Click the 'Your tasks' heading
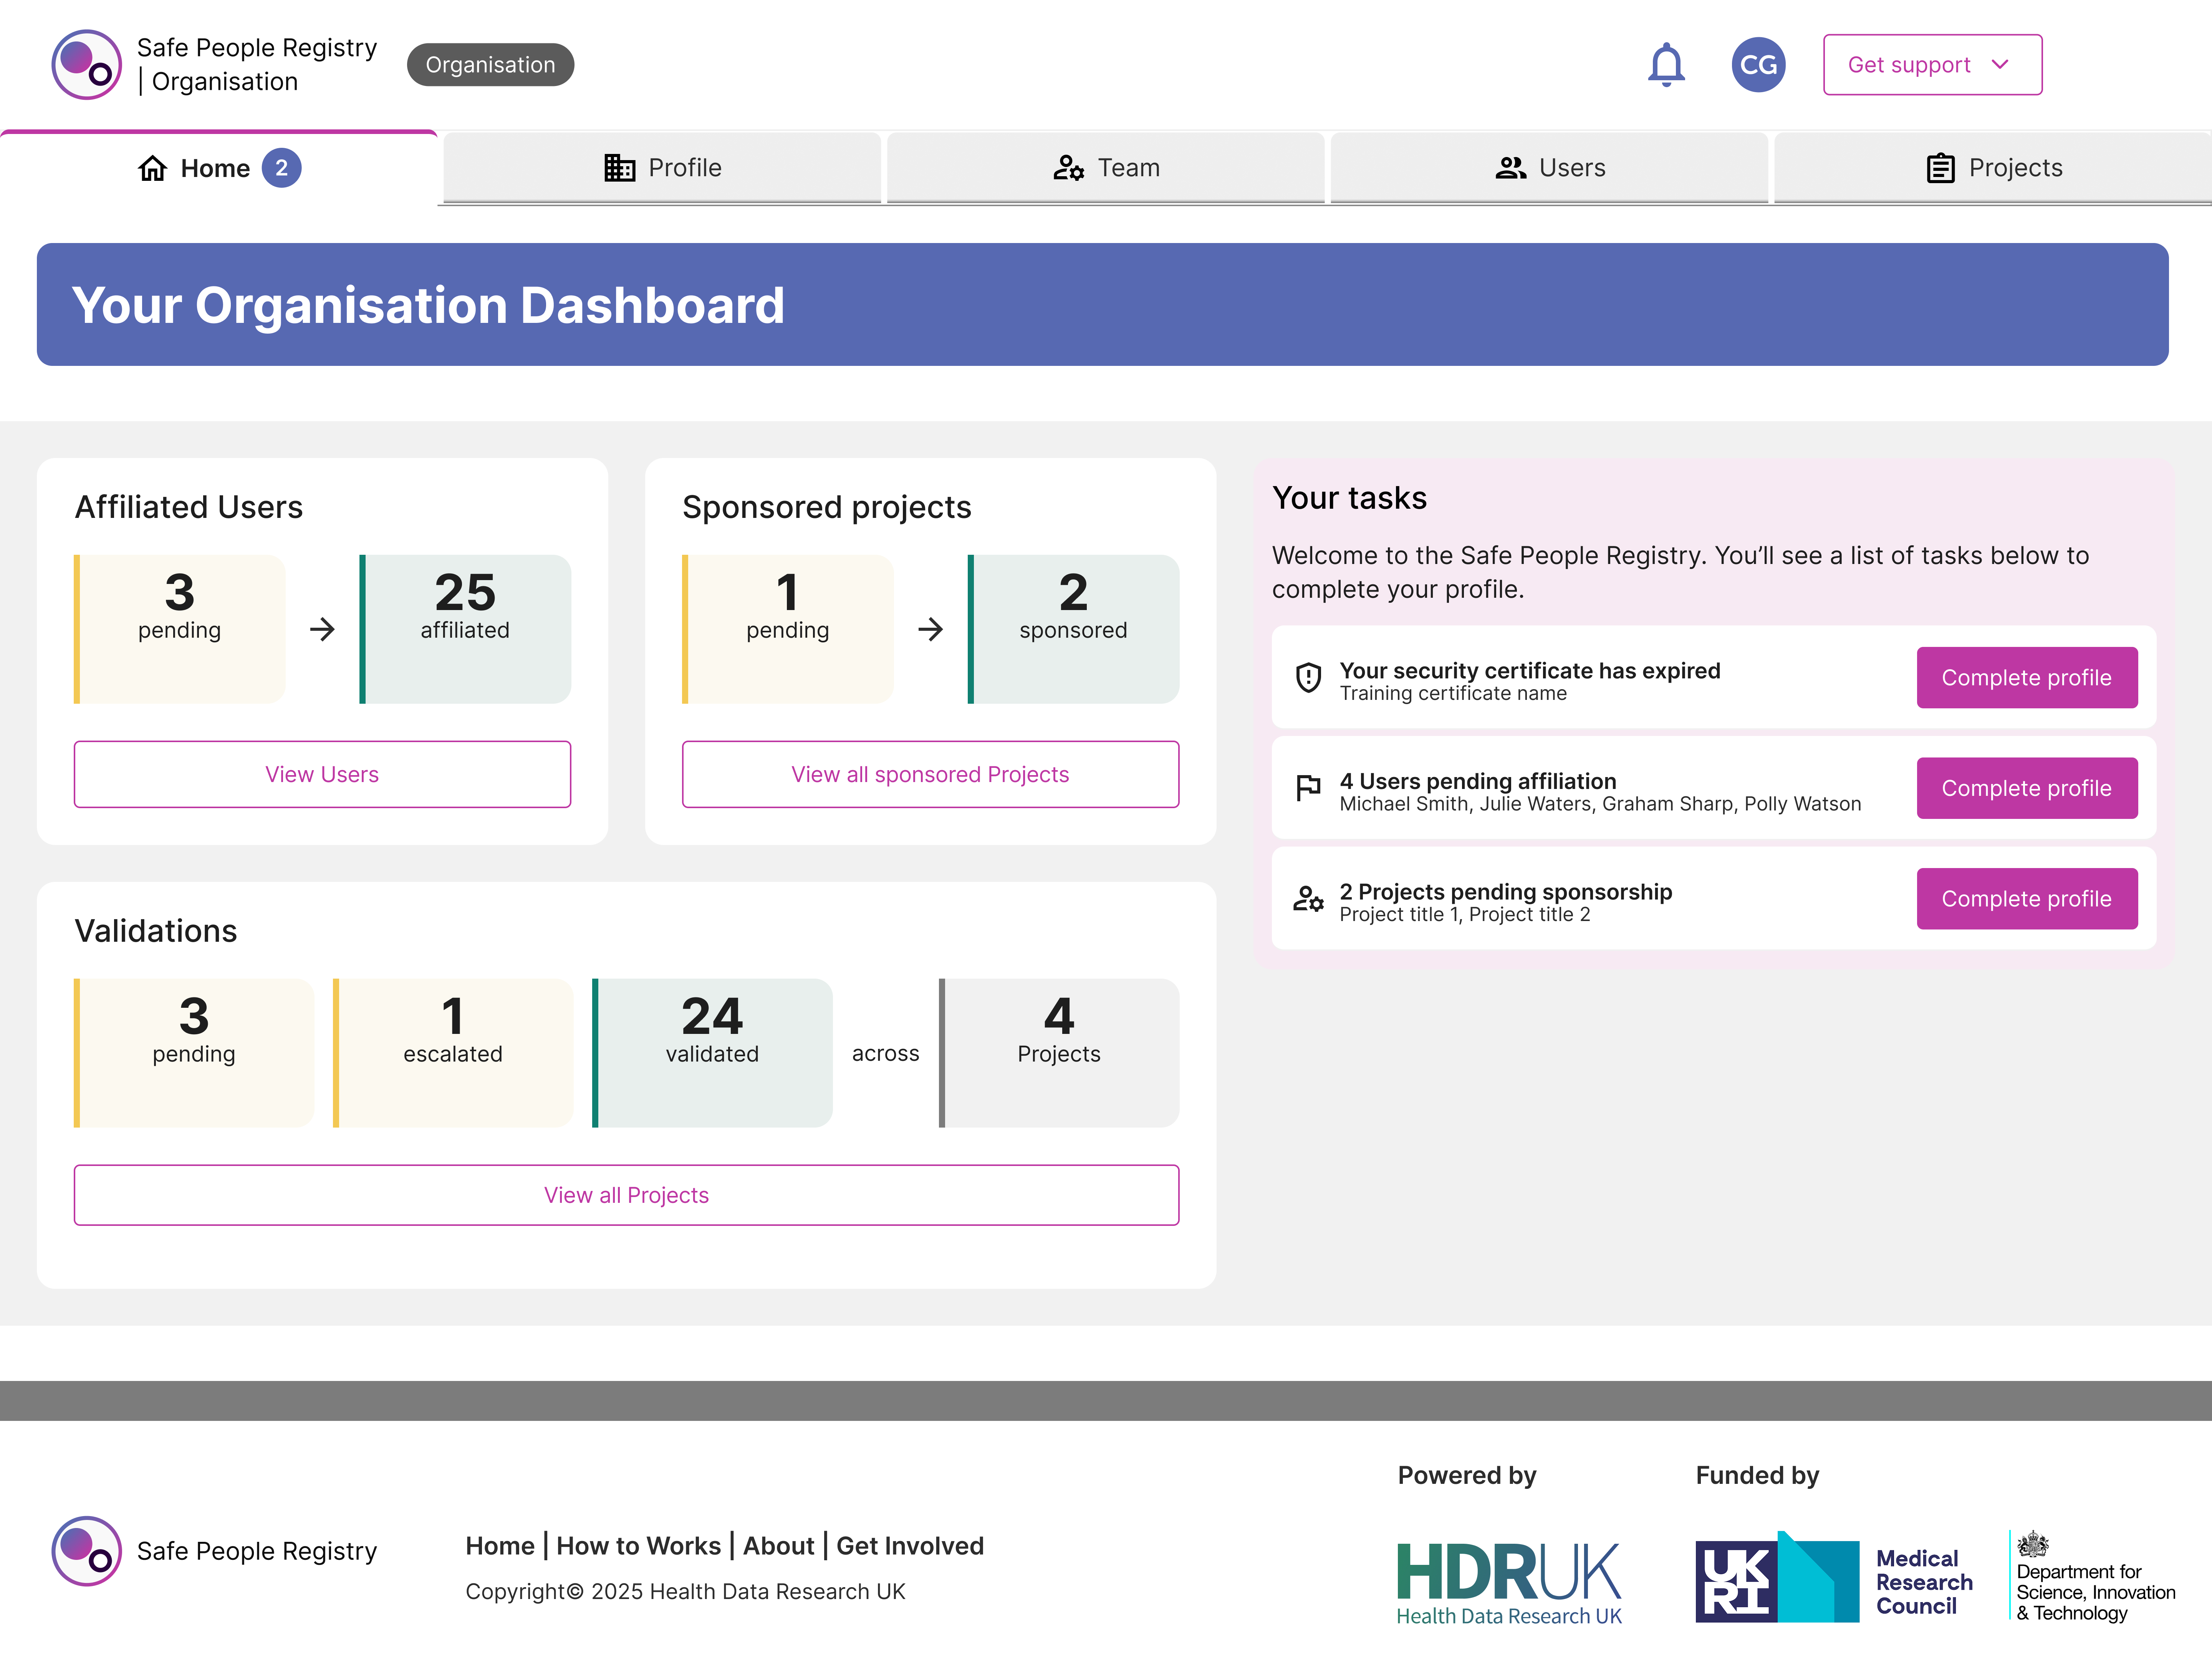Viewport: 2212px width, 1662px height. point(1349,498)
